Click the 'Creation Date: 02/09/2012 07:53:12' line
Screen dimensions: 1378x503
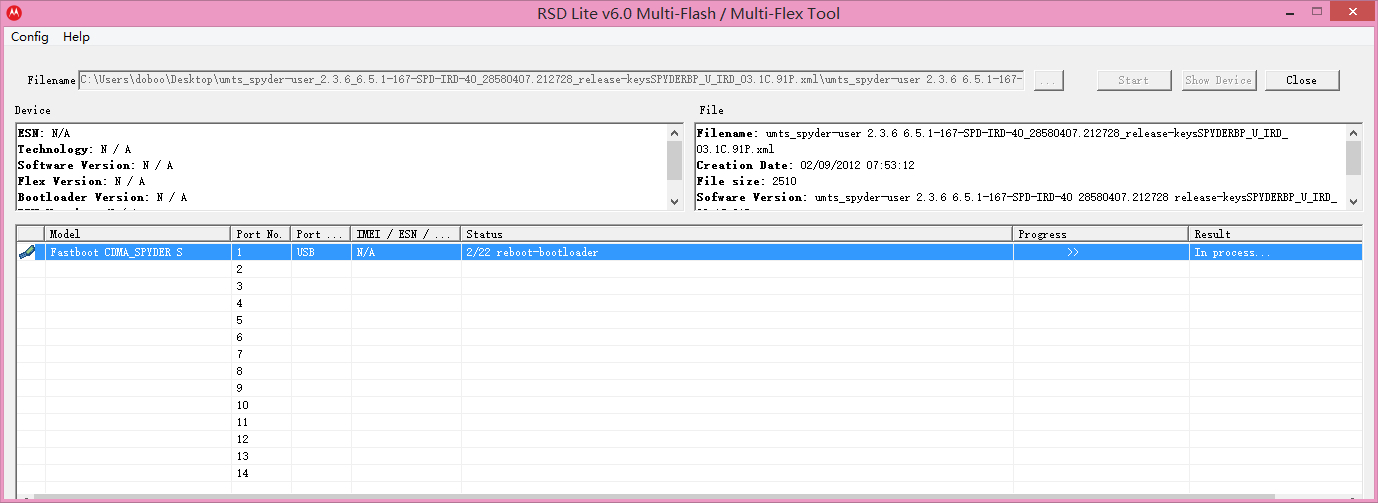tap(805, 165)
